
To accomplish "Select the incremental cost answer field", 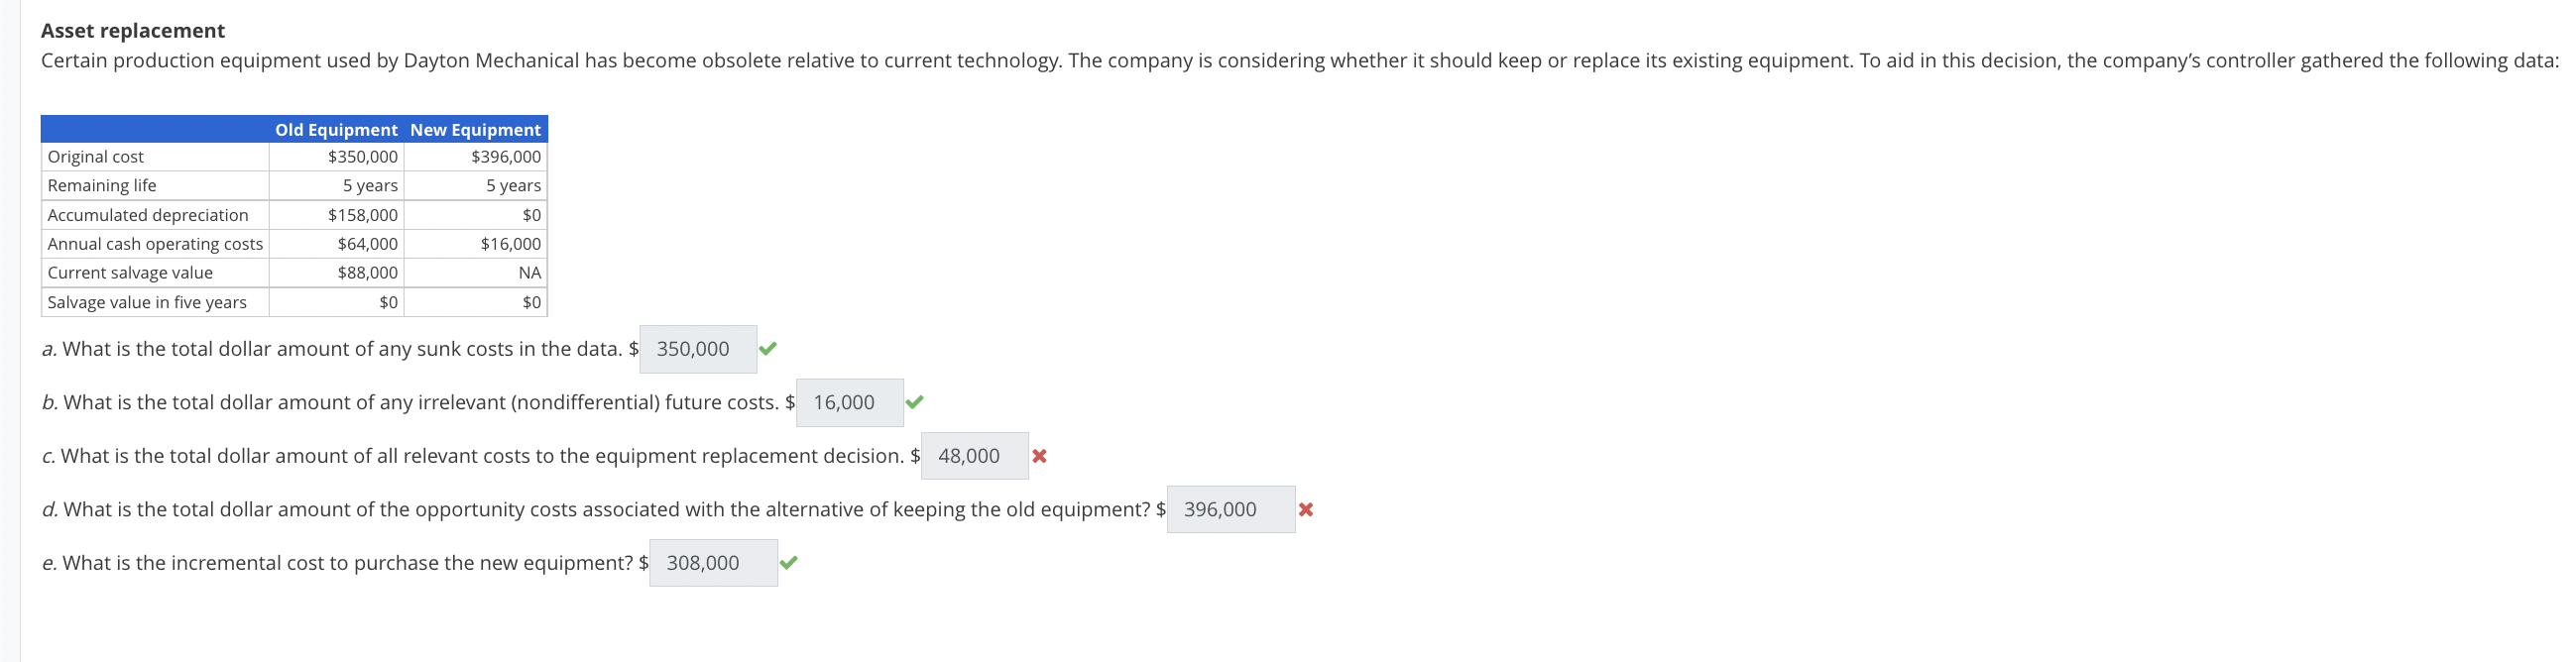I will [712, 563].
